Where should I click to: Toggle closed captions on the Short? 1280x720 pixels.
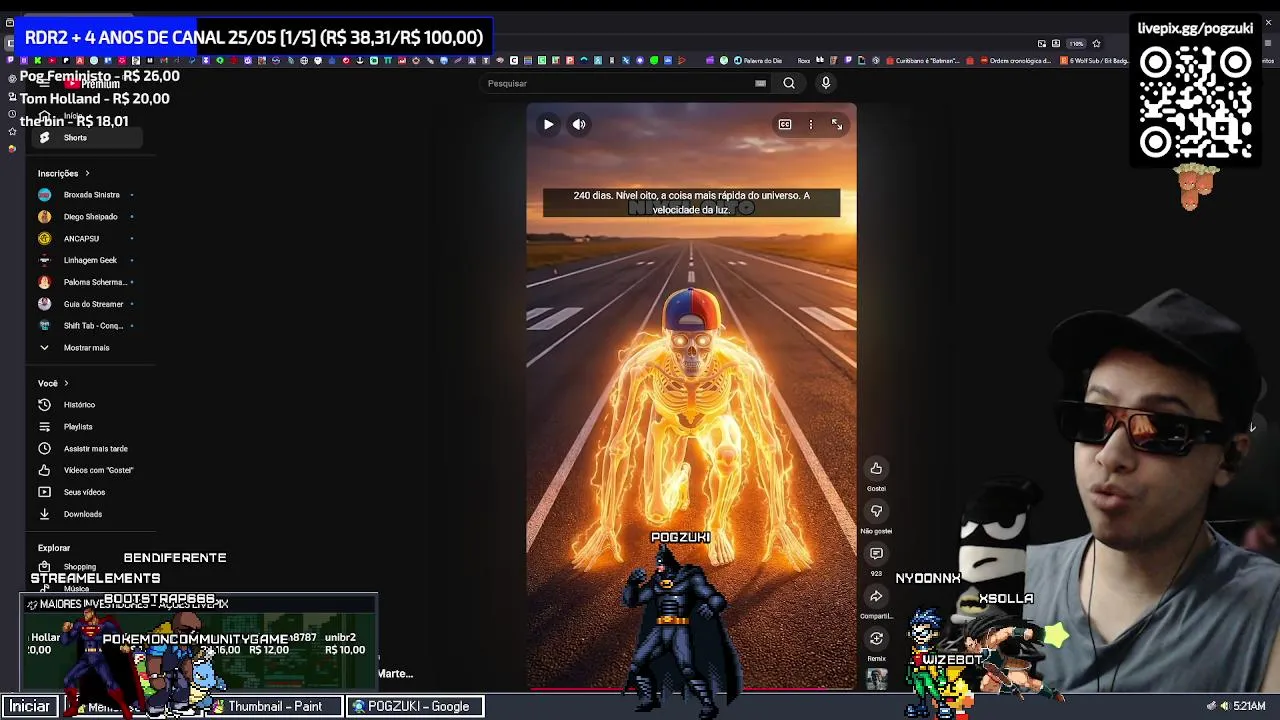(x=785, y=124)
